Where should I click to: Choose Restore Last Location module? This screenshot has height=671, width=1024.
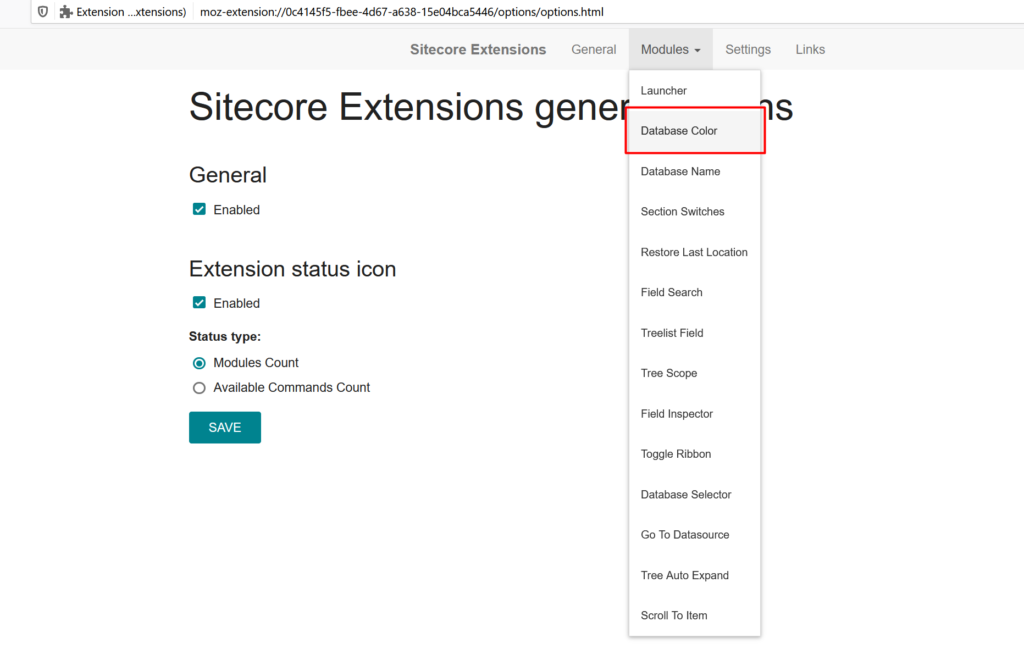coord(694,252)
